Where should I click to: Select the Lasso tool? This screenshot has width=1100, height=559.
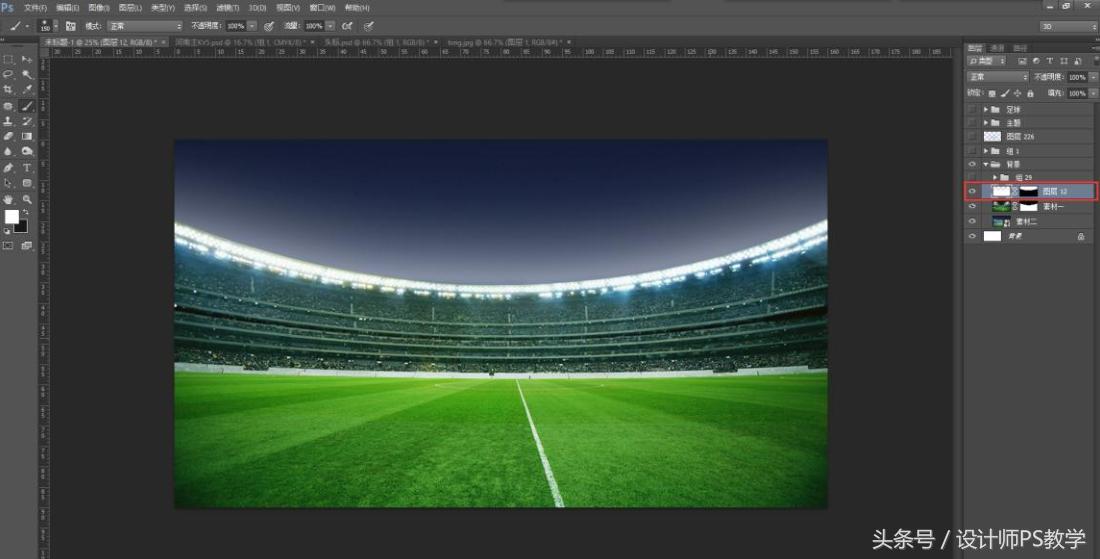(8, 74)
